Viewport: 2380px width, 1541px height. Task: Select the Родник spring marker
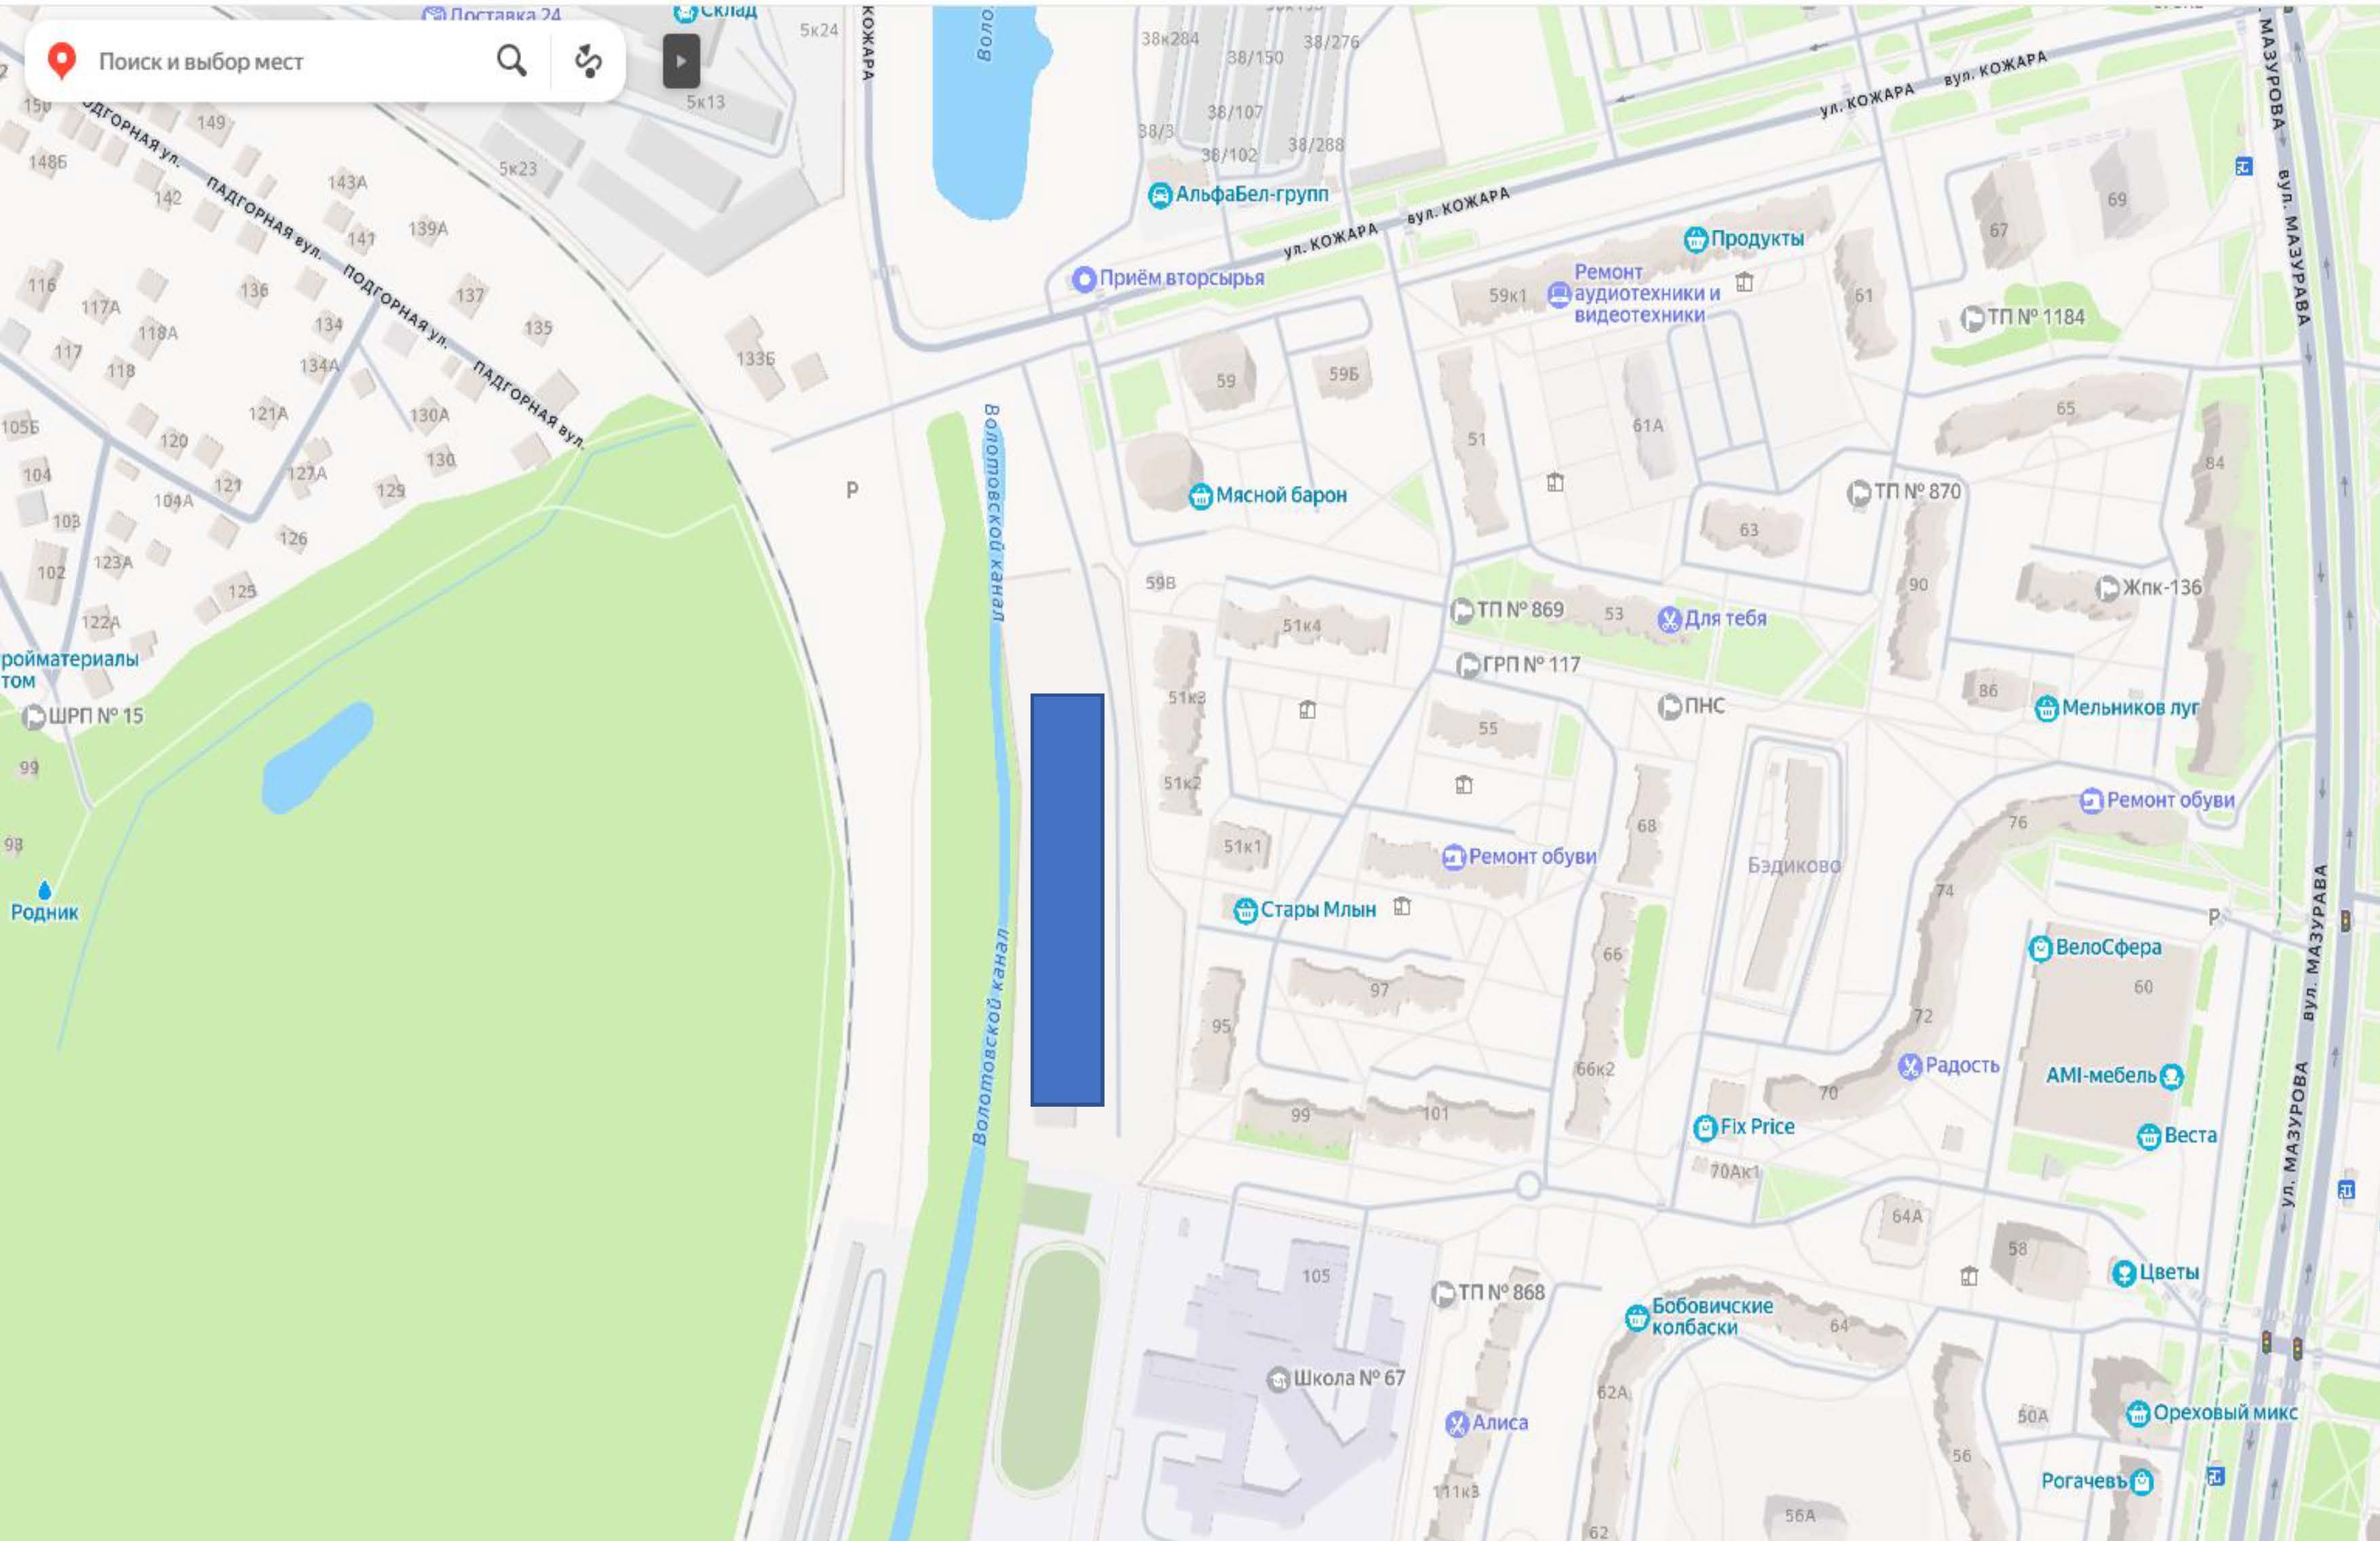coord(44,890)
